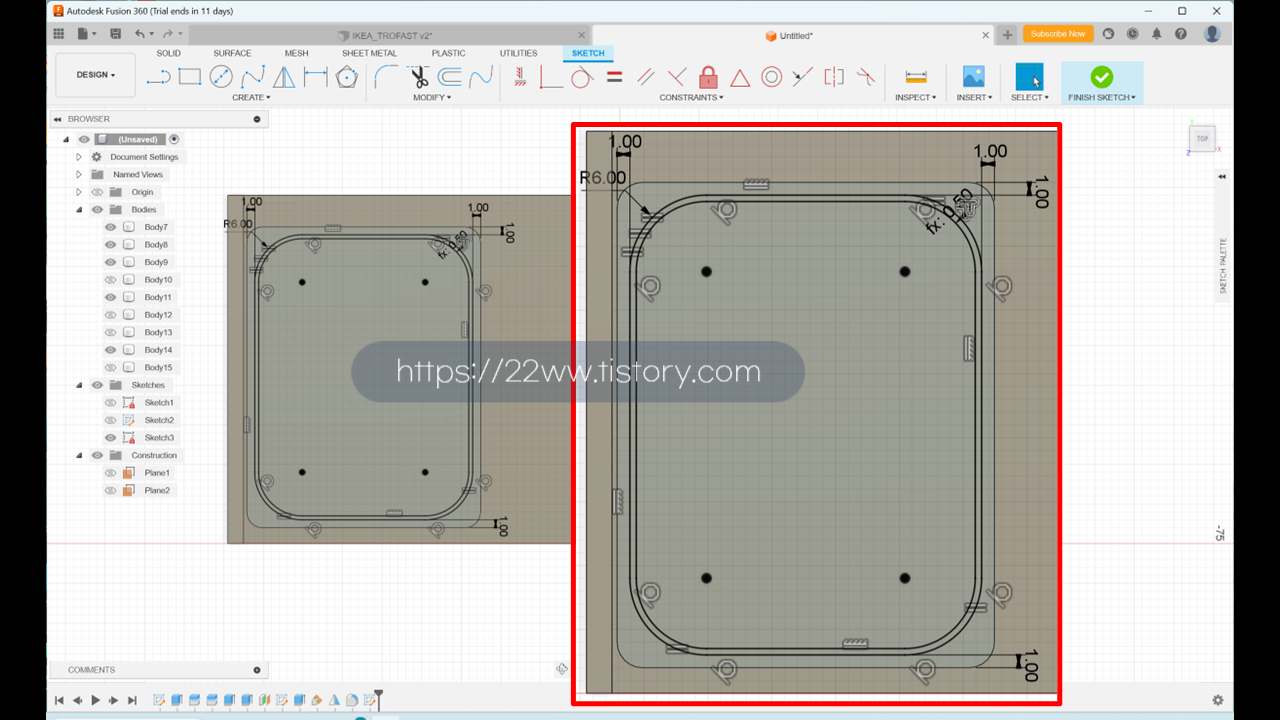Collapse the Bodies folder
The width and height of the screenshot is (1280, 720).
pos(79,210)
